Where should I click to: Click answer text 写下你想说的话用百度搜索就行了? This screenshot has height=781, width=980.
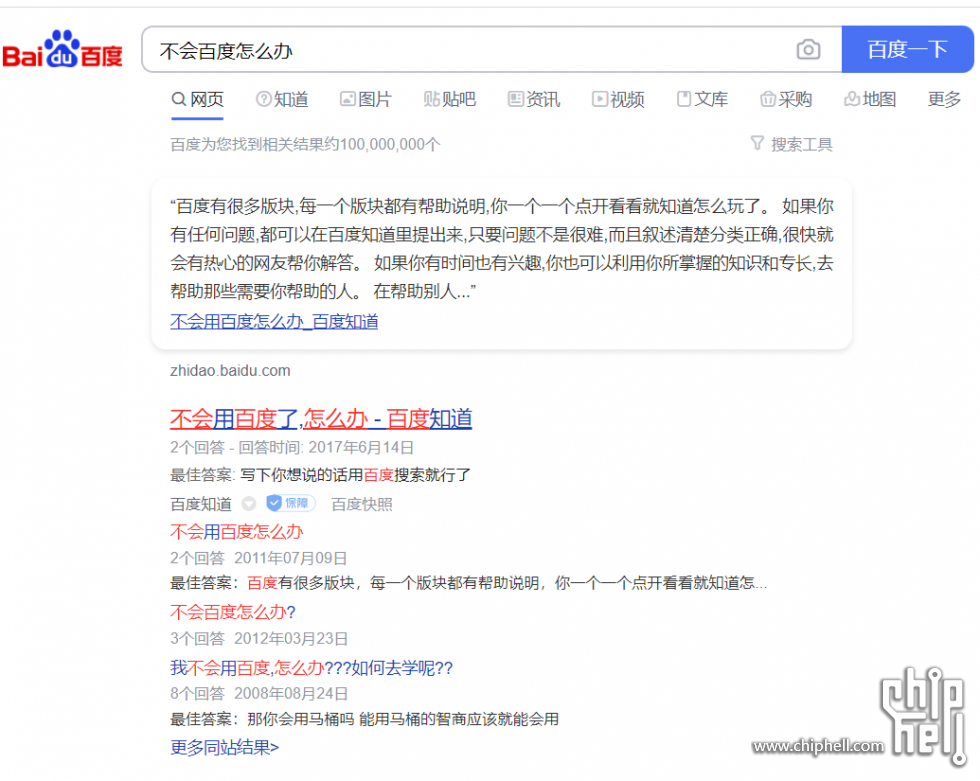pyautogui.click(x=356, y=475)
